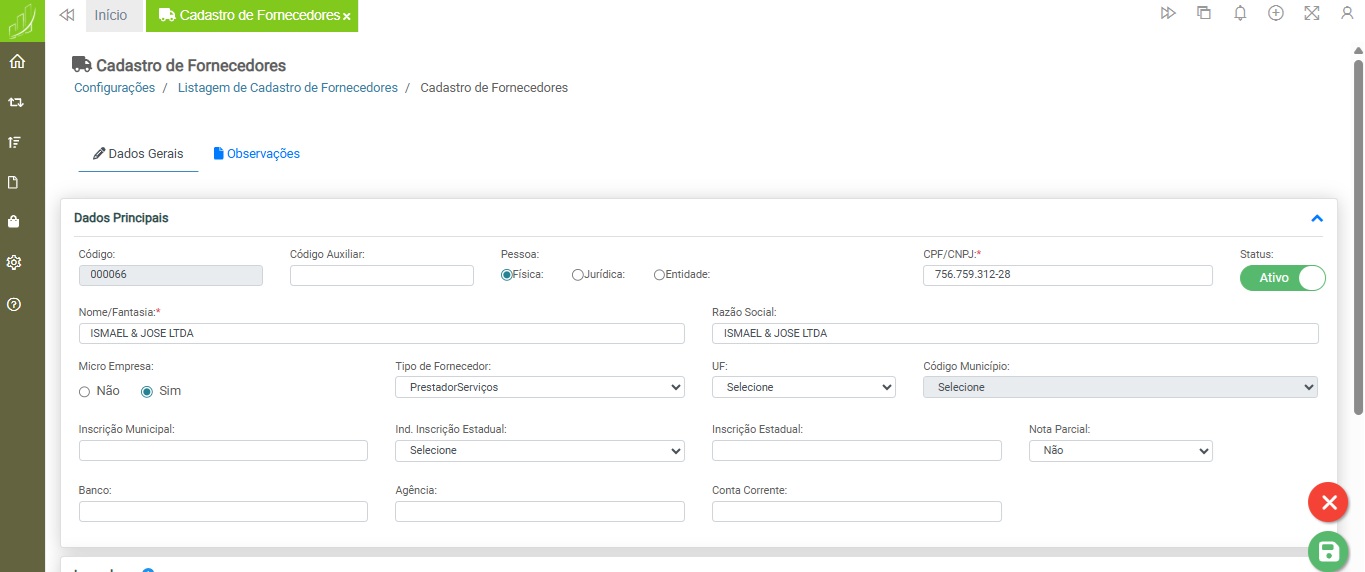Open Listagem de Cadastro de Fornecedores breadcrumb

(287, 88)
